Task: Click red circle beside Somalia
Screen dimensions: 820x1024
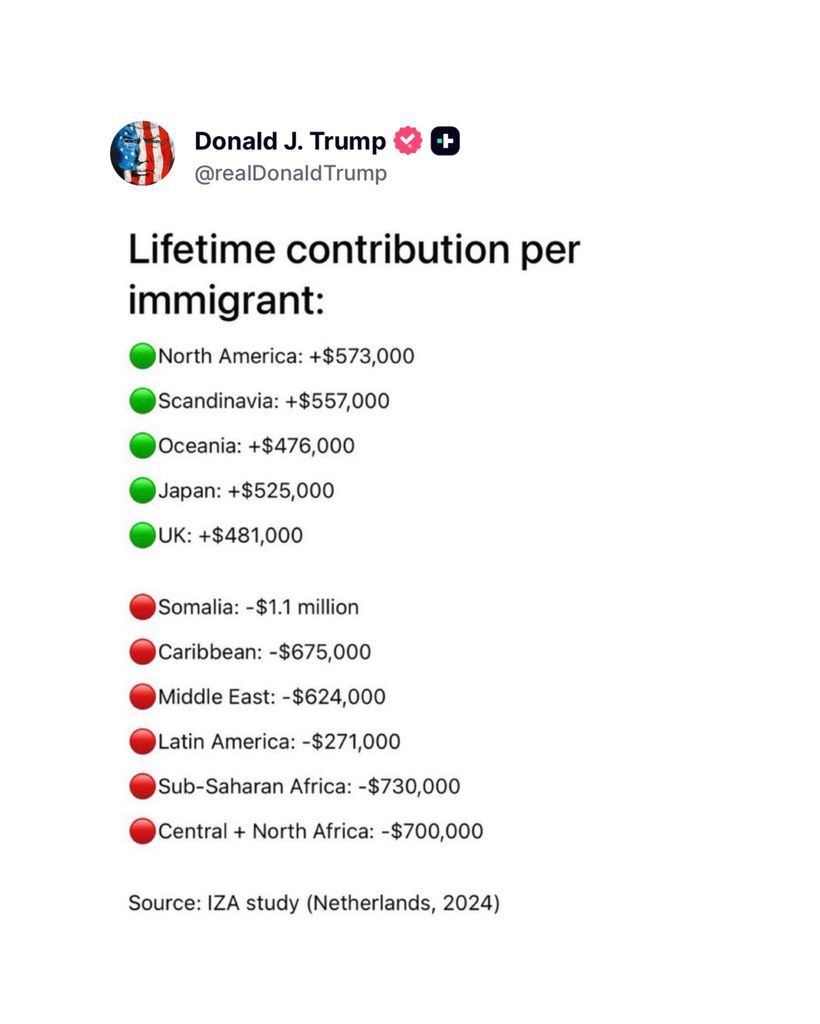Action: tap(142, 607)
